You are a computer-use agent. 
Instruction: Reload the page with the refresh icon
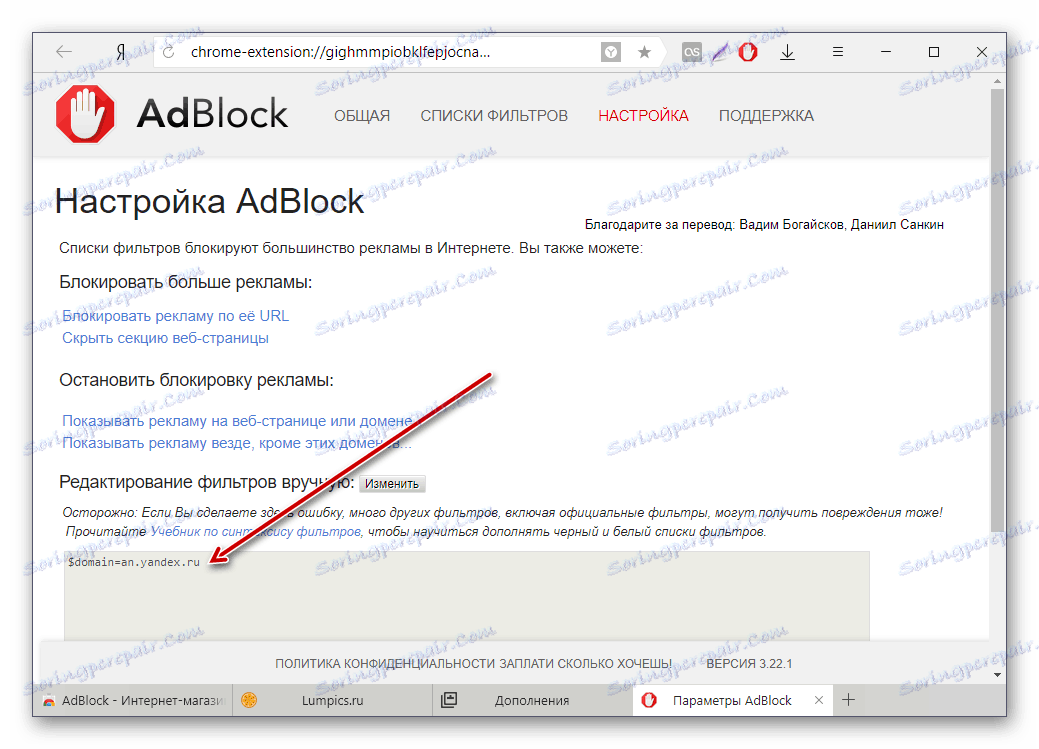point(168,52)
